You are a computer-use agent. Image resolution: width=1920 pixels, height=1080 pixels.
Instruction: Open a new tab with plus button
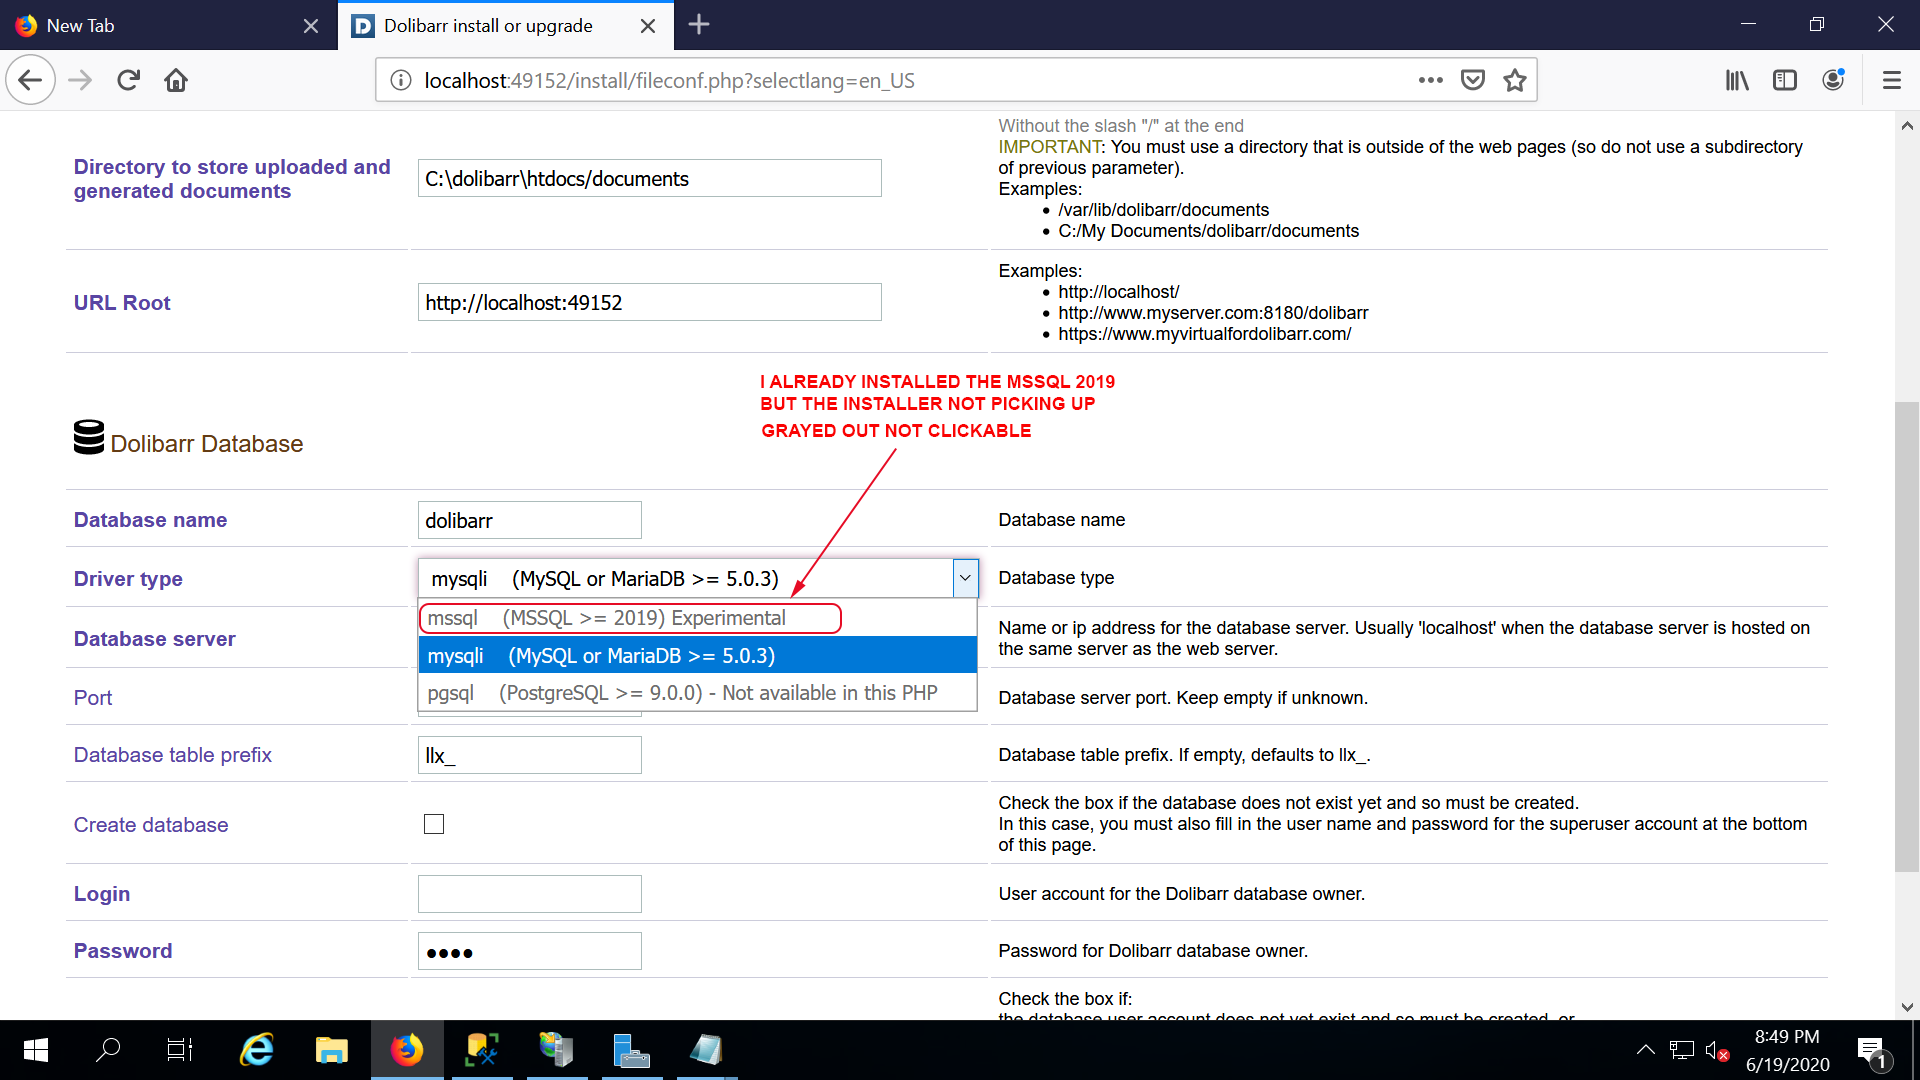pyautogui.click(x=699, y=25)
